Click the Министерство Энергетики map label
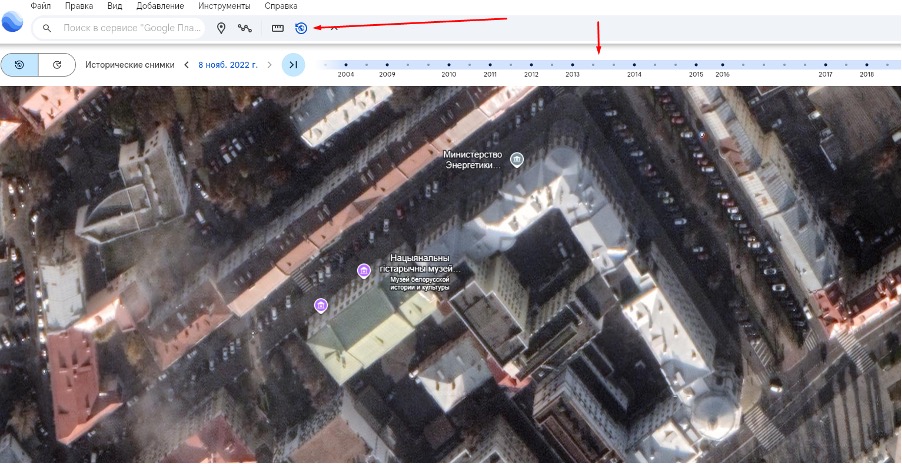Viewport: 902px width, 464px height. click(475, 160)
